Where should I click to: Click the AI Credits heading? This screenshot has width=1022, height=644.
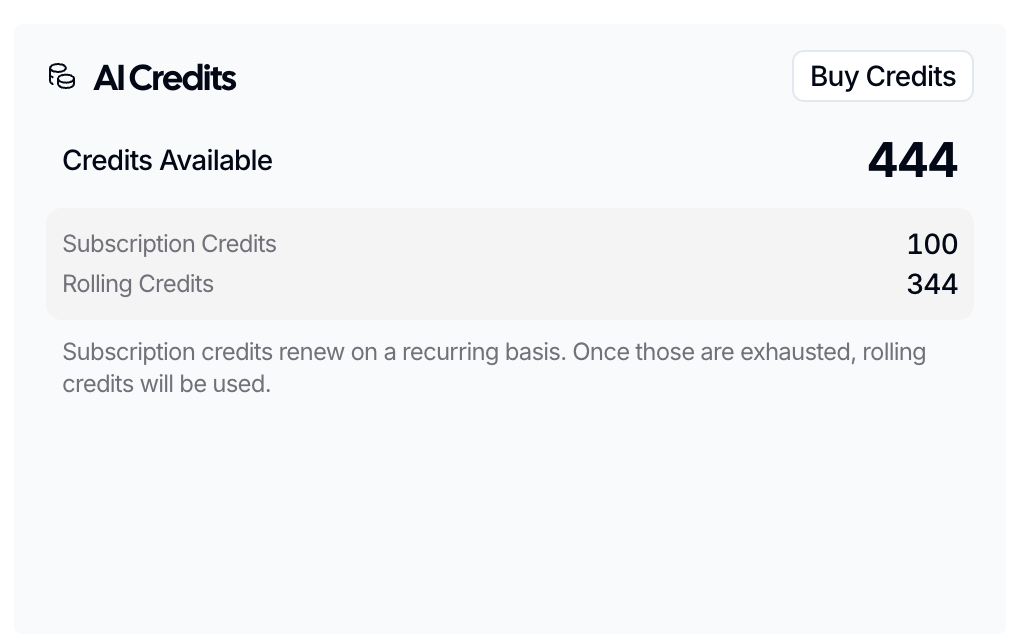[165, 78]
